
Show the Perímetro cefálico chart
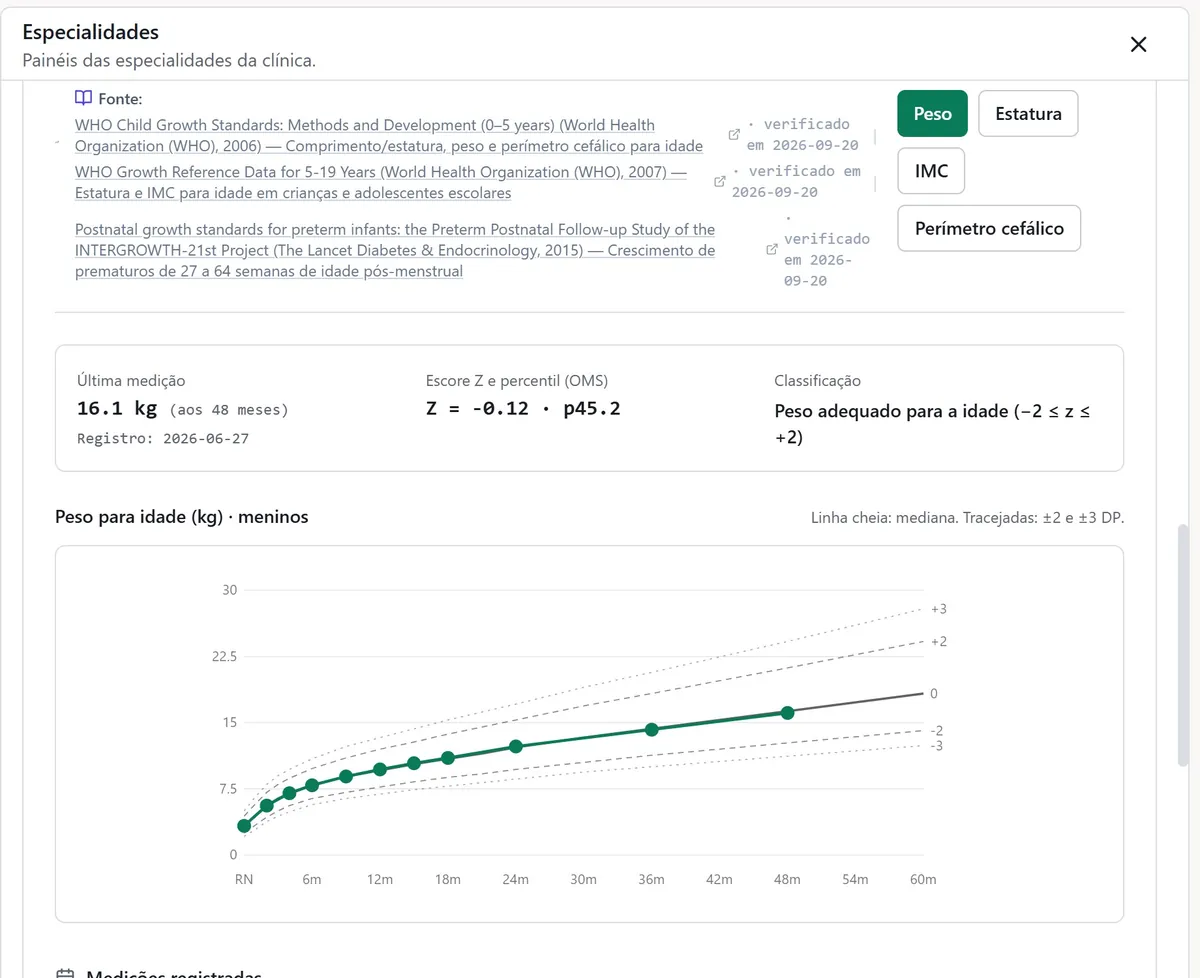pos(989,228)
